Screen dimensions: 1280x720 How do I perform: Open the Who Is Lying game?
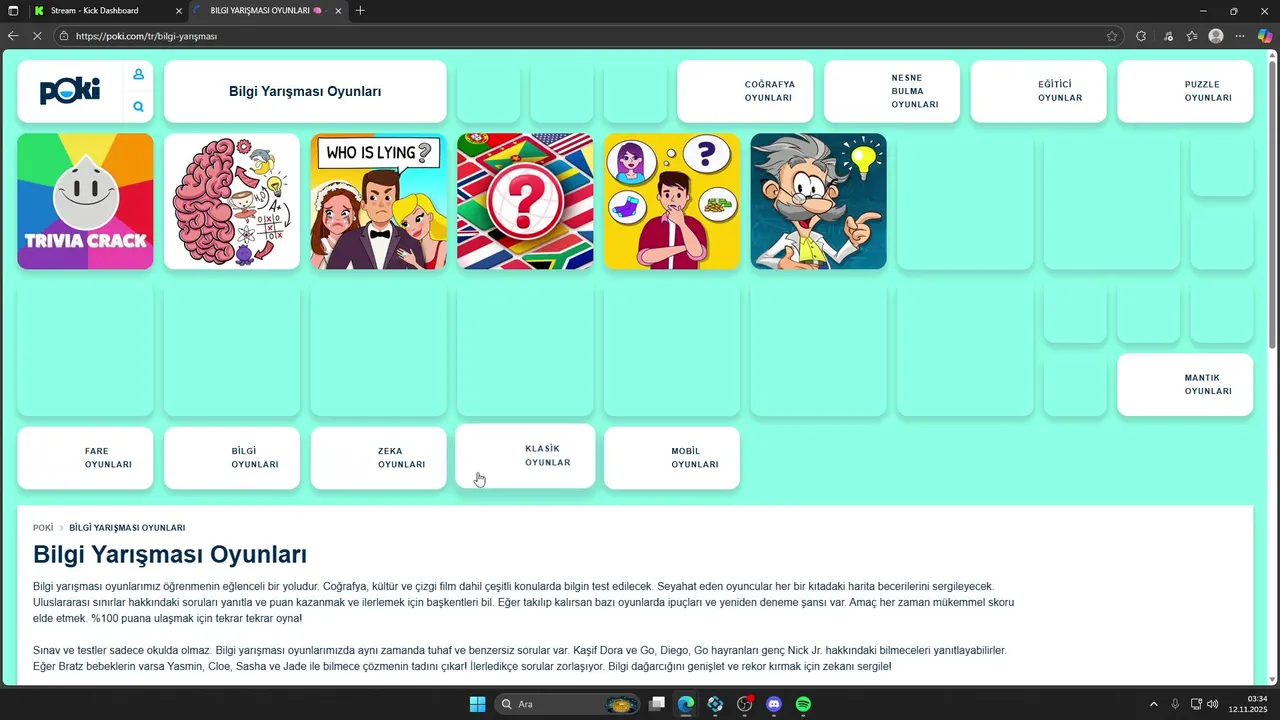pos(379,201)
